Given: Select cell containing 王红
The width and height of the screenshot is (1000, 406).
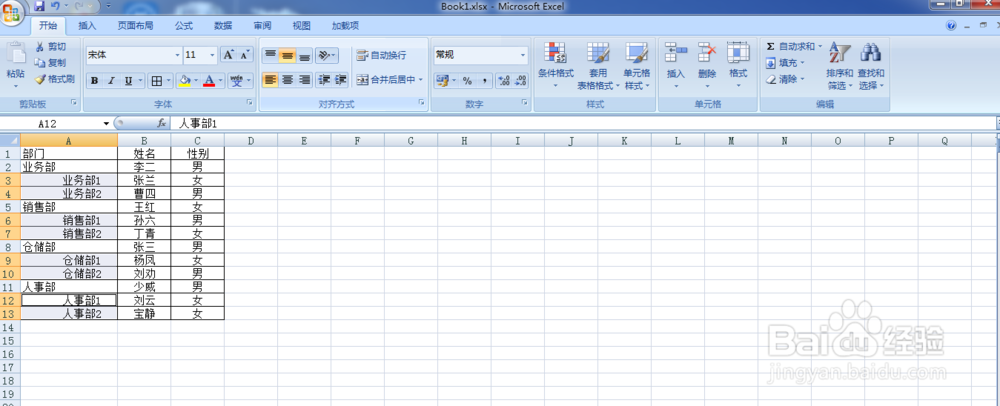Looking at the screenshot, I should click(x=144, y=207).
